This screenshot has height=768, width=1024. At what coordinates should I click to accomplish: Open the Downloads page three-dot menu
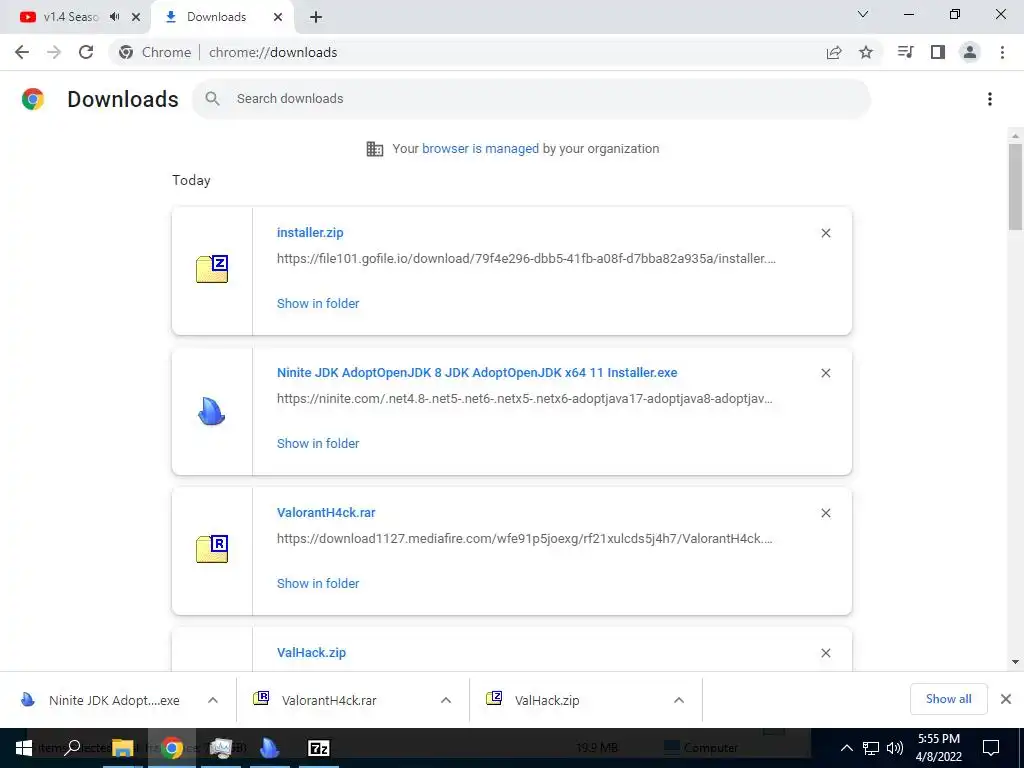(x=989, y=99)
